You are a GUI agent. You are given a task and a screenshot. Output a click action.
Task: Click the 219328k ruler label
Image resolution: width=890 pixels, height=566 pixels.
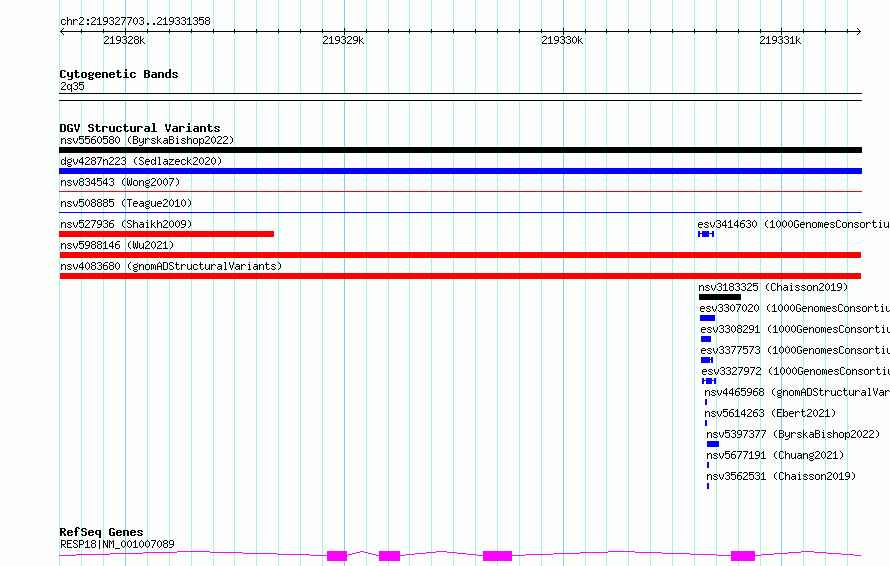coord(124,40)
